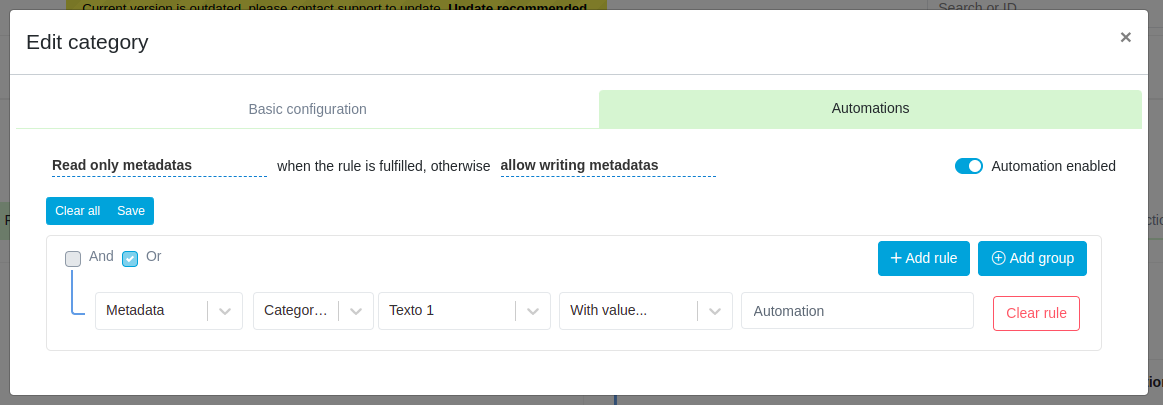Remove the rule with Clear rule
Screen dimensions: 1163x405
click(x=1036, y=313)
